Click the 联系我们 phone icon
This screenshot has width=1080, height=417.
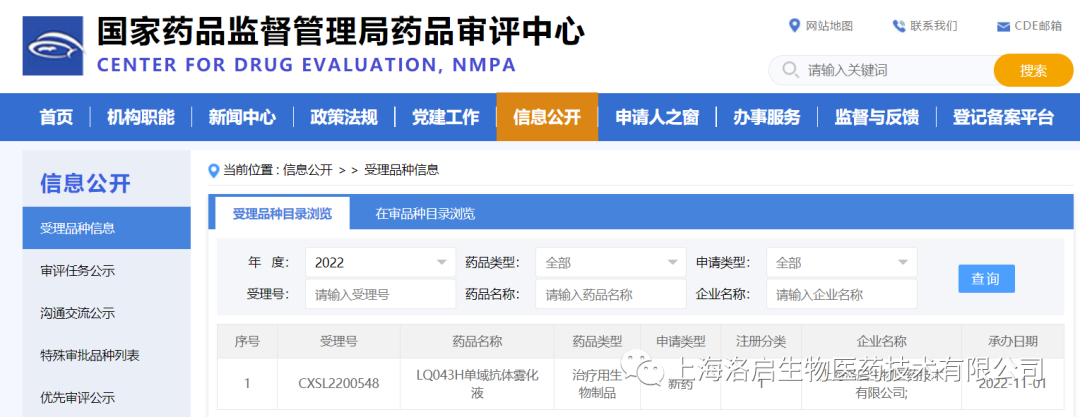(899, 26)
